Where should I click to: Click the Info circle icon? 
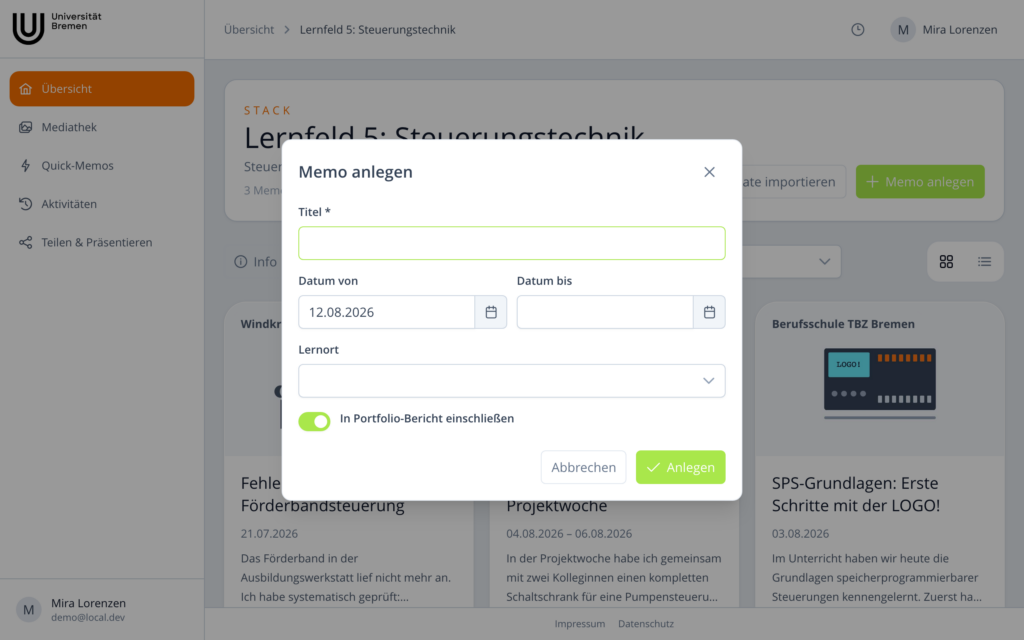point(241,262)
